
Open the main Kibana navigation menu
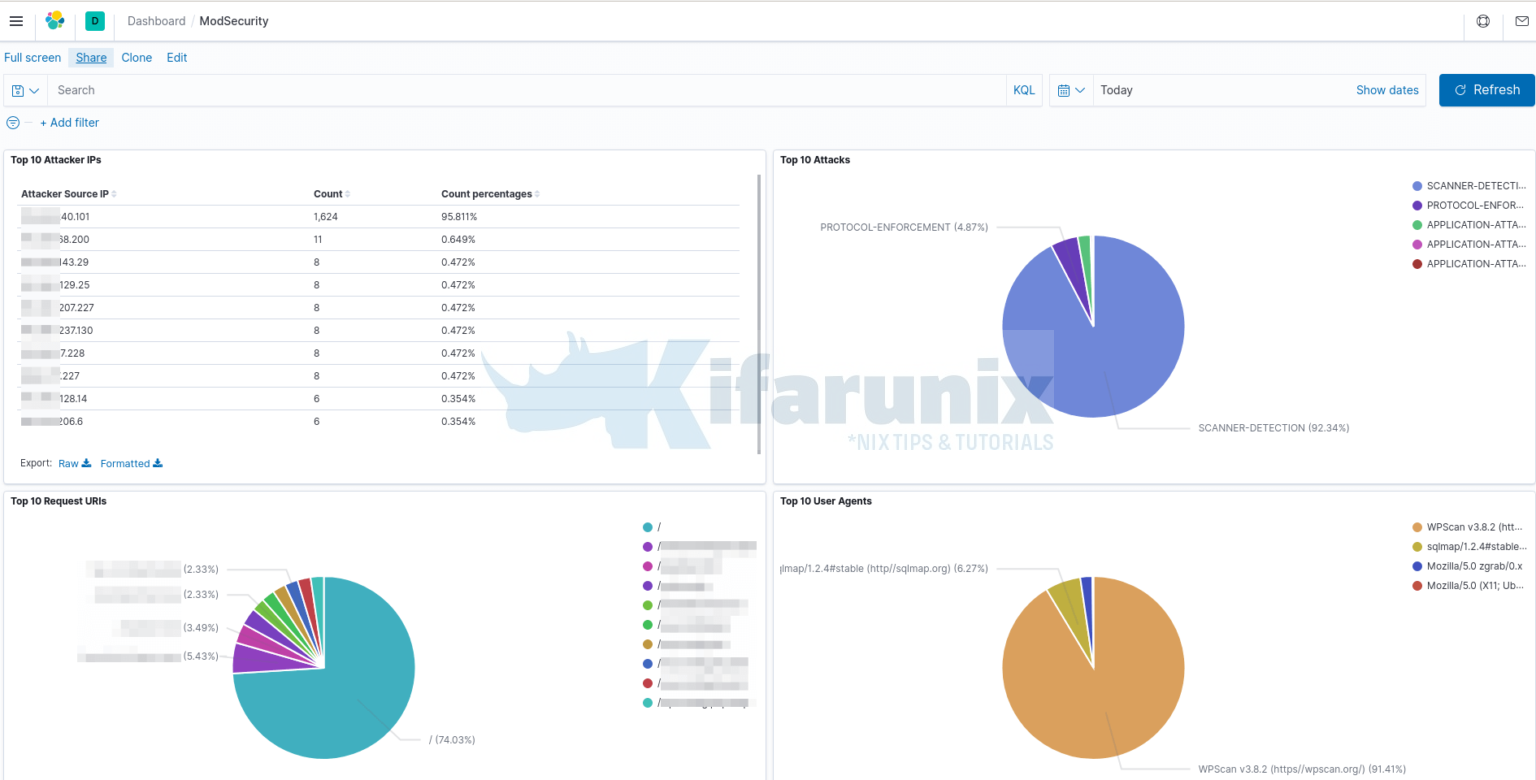point(16,21)
